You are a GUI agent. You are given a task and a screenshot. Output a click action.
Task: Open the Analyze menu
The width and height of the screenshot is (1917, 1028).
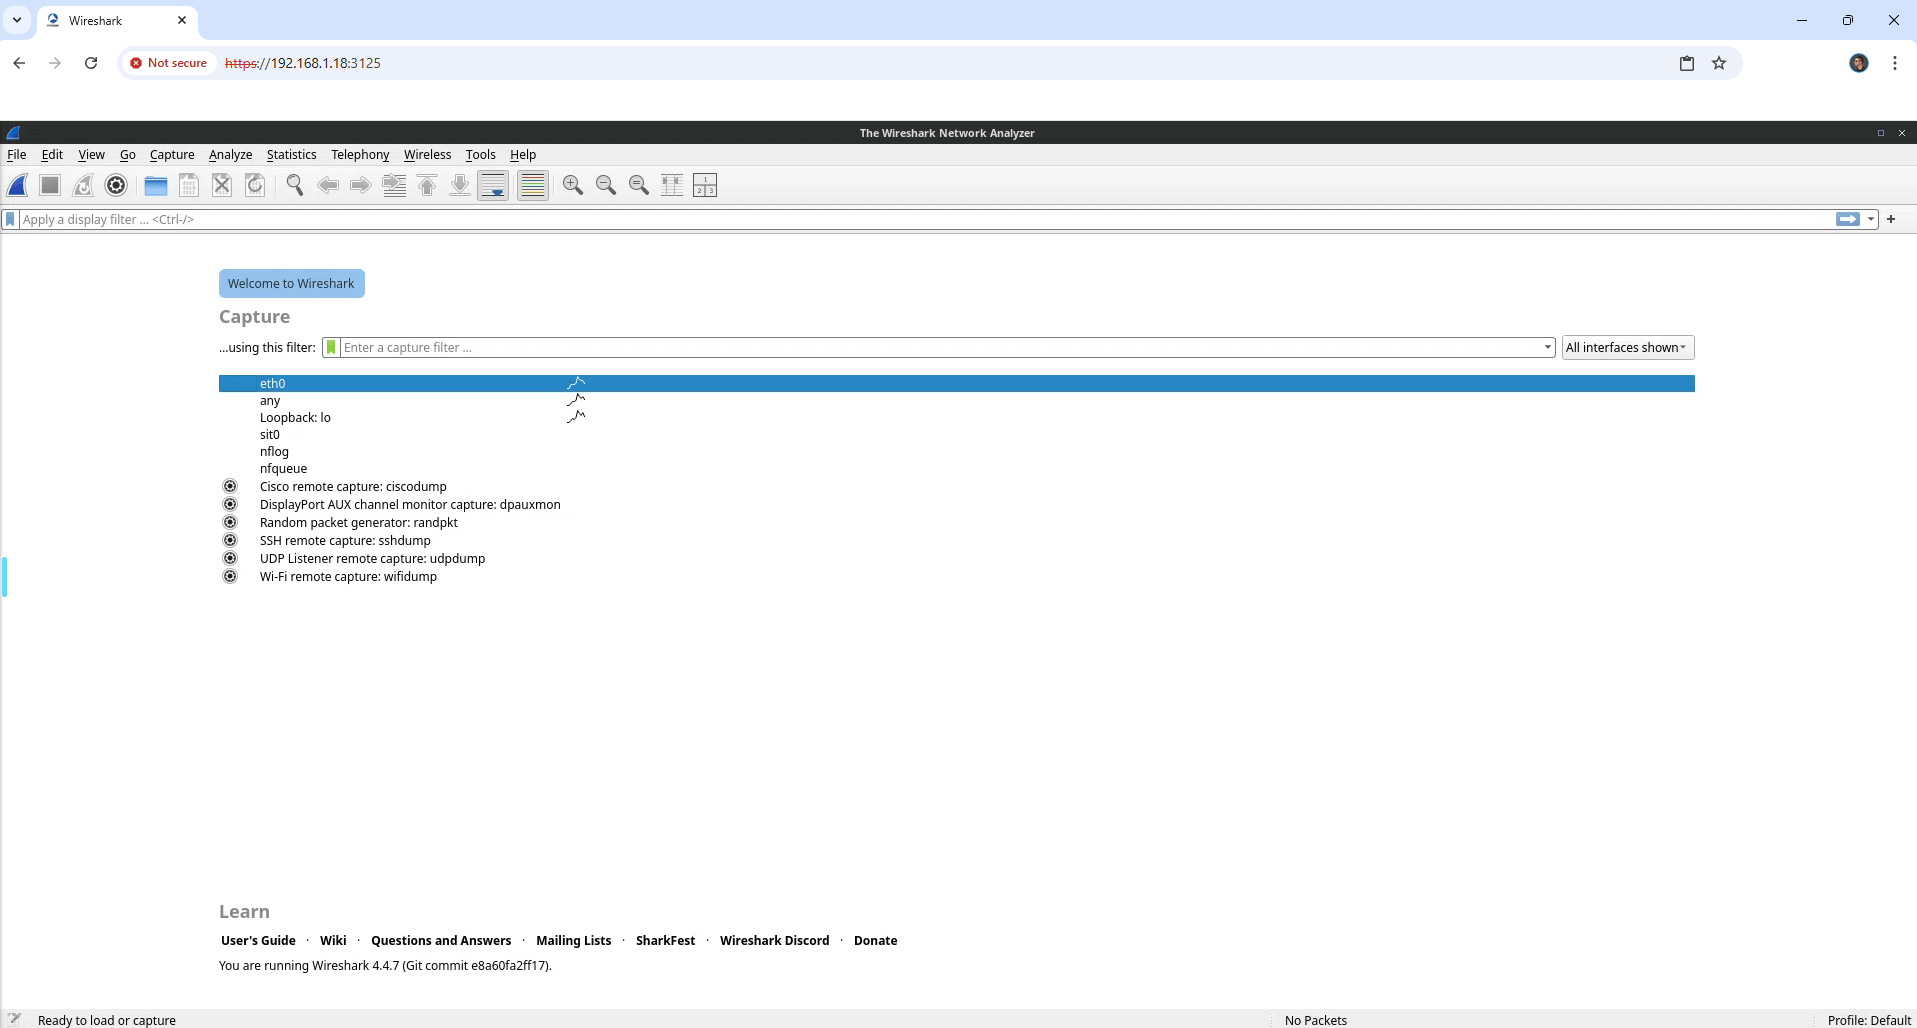pyautogui.click(x=230, y=154)
